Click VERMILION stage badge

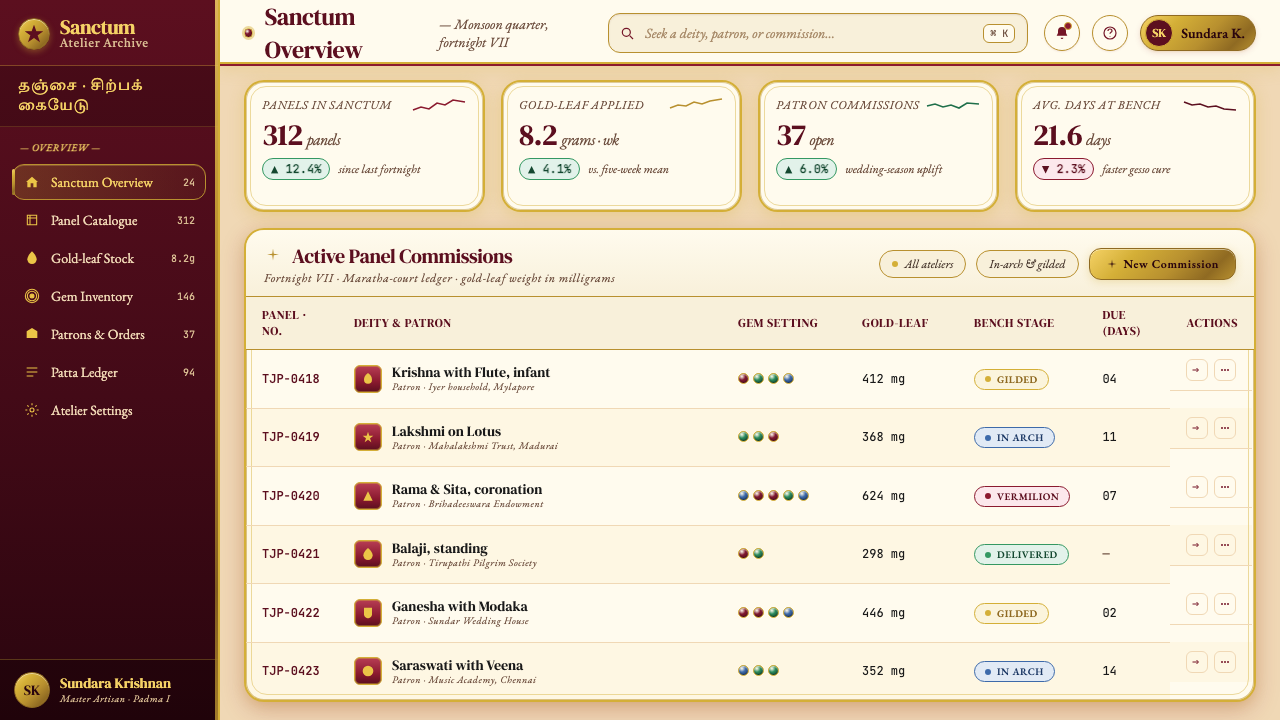[1022, 496]
